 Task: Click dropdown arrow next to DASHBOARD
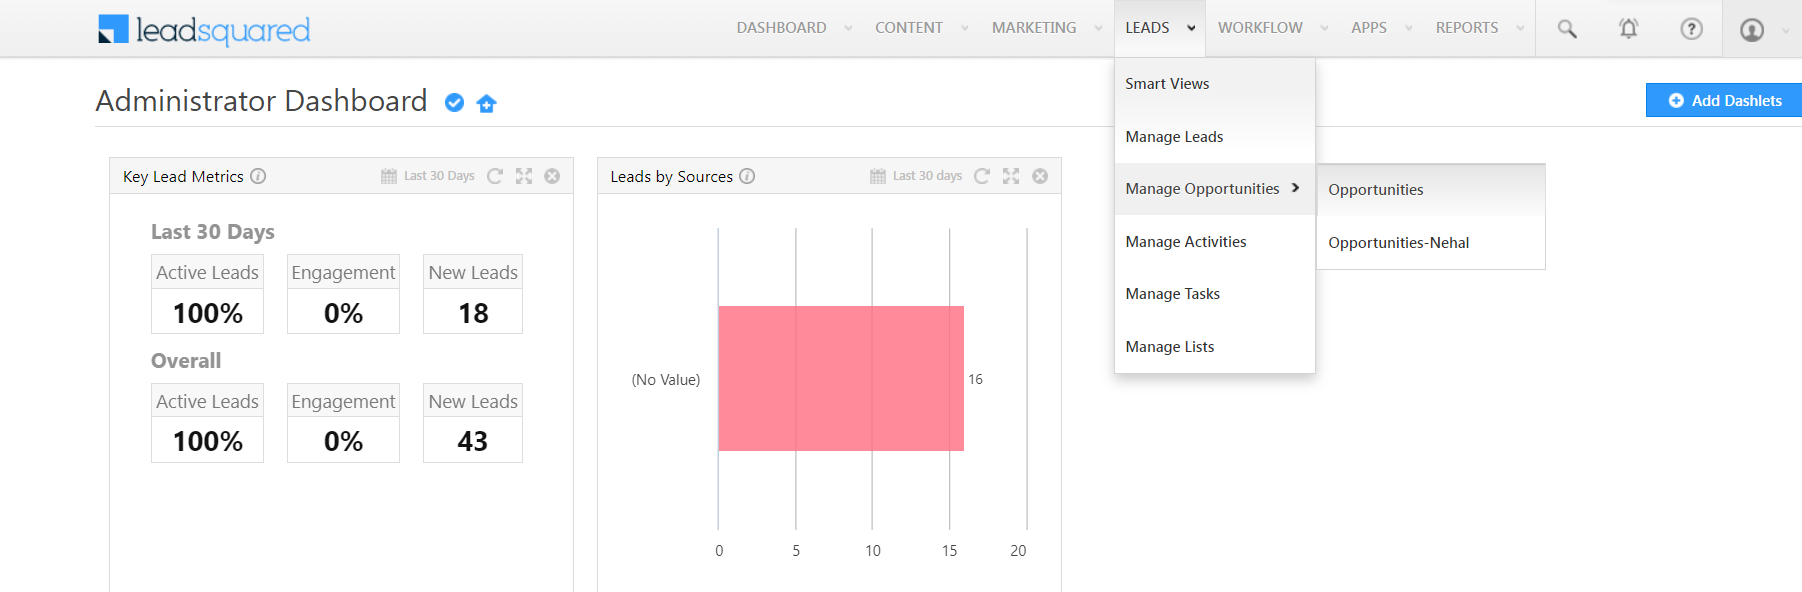tap(848, 28)
